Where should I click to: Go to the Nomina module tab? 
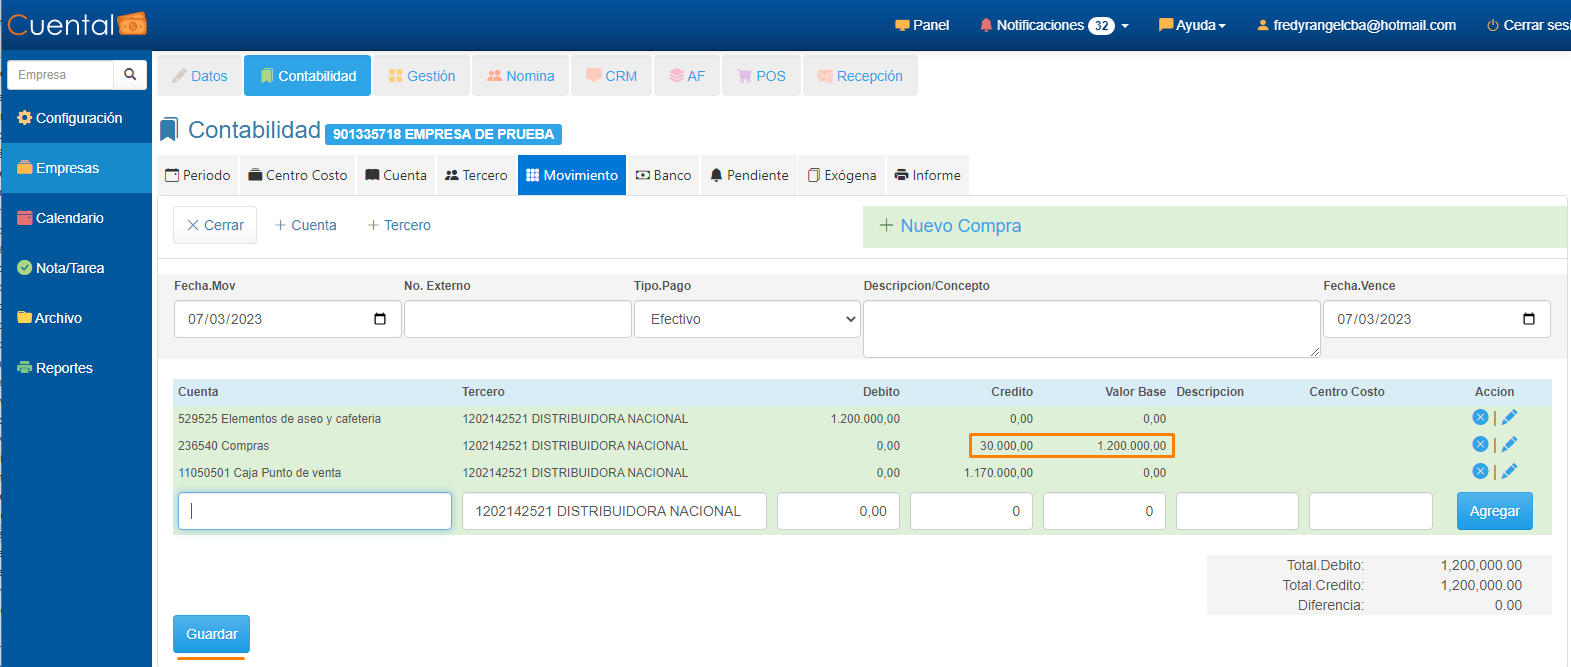[x=520, y=76]
